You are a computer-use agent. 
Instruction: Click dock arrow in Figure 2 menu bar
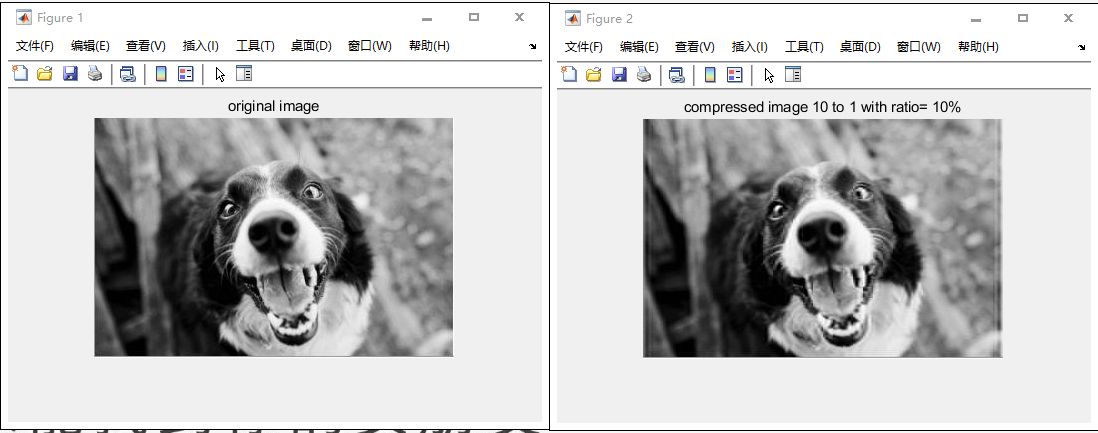(x=1082, y=47)
